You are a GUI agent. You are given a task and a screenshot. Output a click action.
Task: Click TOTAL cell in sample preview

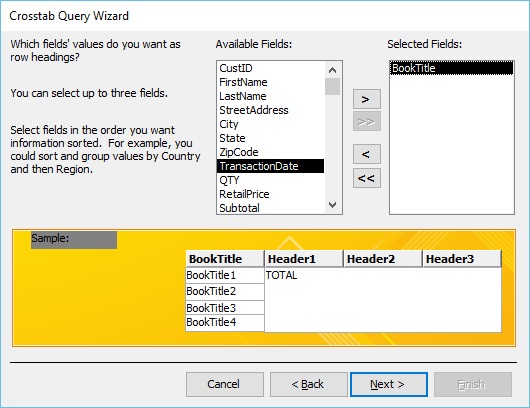pos(281,275)
